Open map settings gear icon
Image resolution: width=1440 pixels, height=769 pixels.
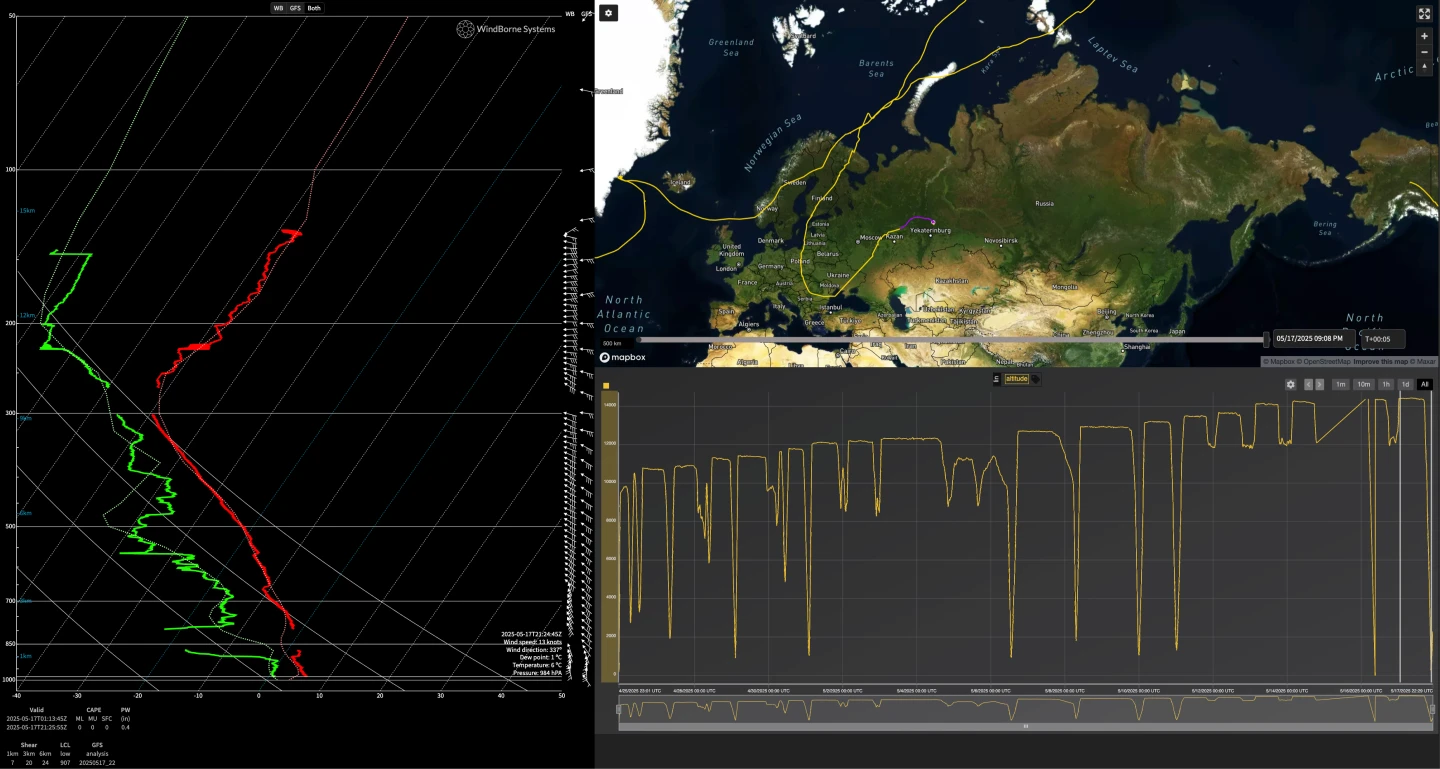pos(609,13)
